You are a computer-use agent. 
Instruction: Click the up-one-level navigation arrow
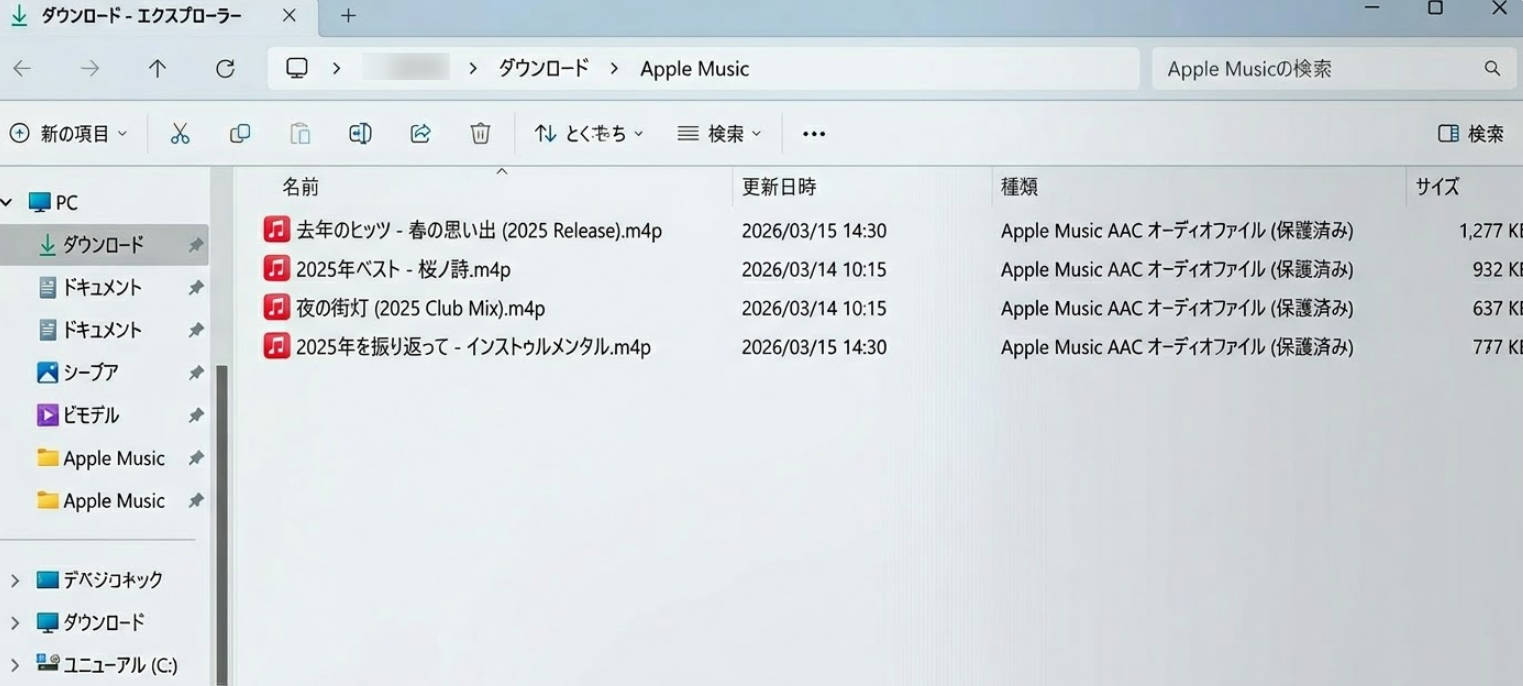click(157, 68)
